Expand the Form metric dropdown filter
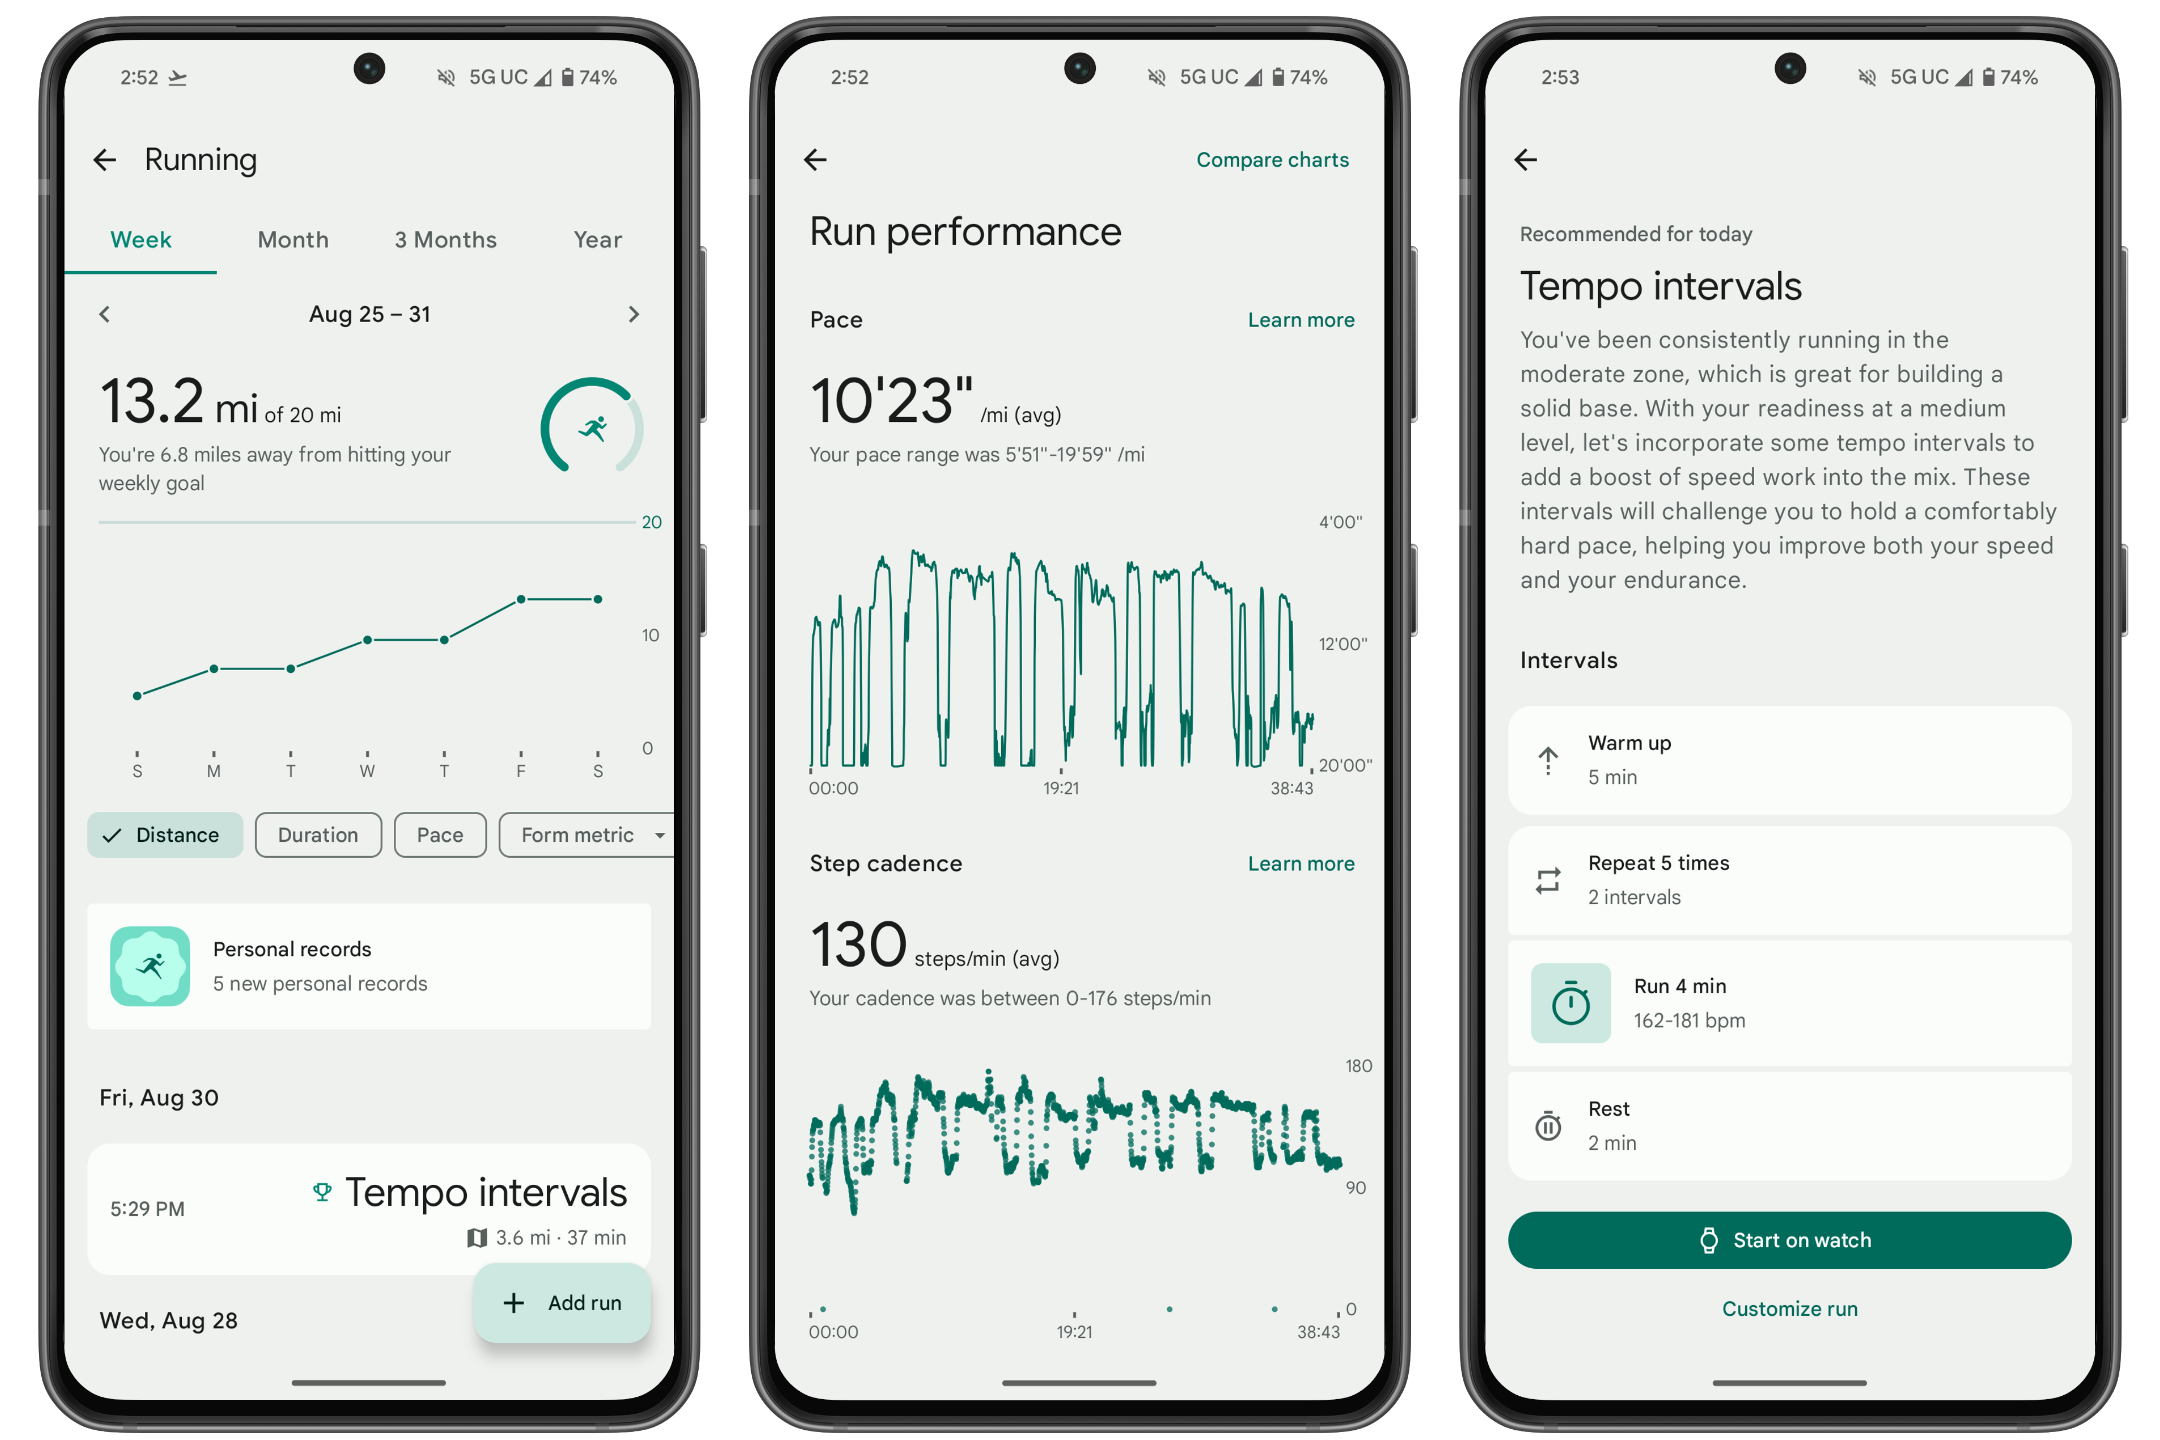The image size is (2160, 1440). [590, 834]
